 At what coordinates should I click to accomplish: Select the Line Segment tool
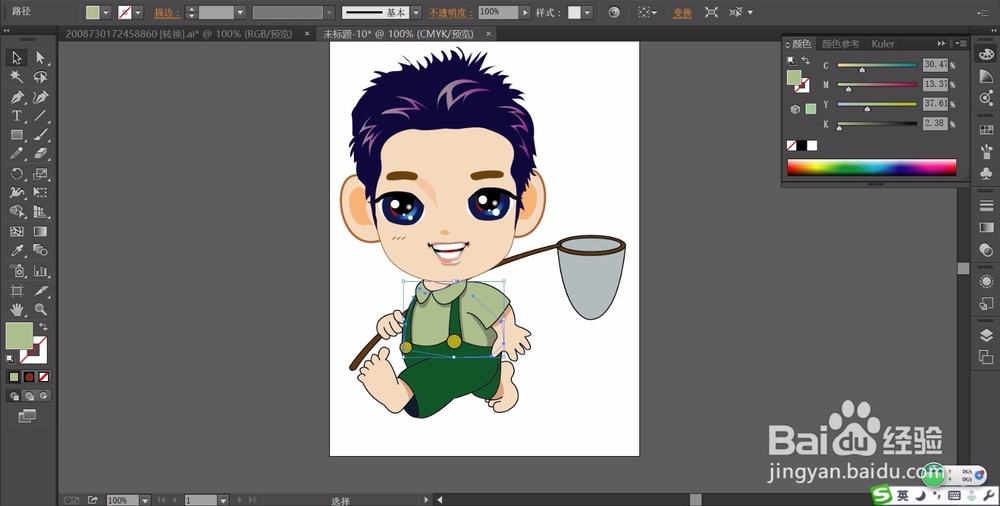click(x=41, y=116)
